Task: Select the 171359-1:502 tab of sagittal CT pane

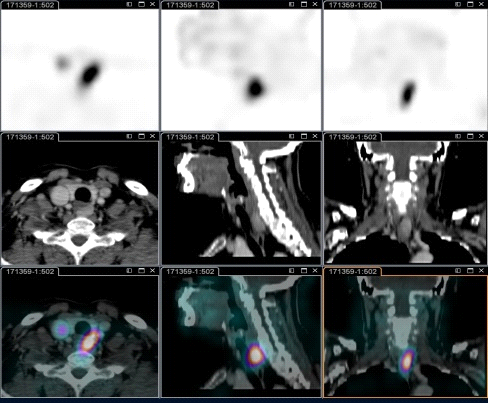Action: 190,137
